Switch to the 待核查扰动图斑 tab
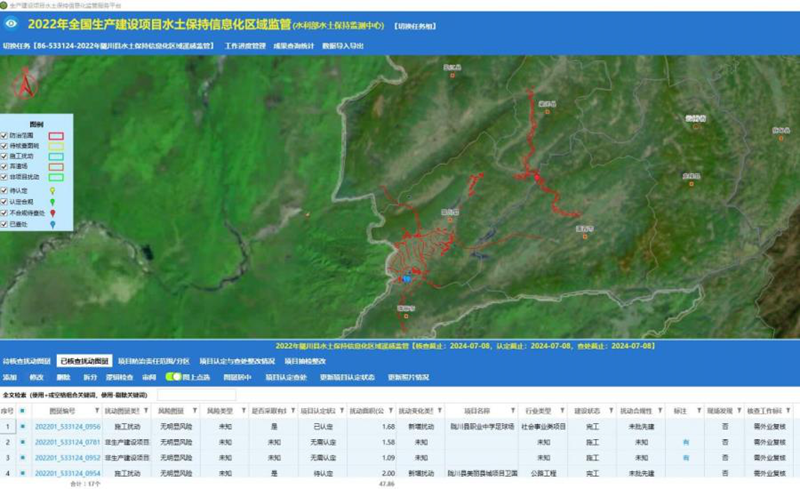 26,360
